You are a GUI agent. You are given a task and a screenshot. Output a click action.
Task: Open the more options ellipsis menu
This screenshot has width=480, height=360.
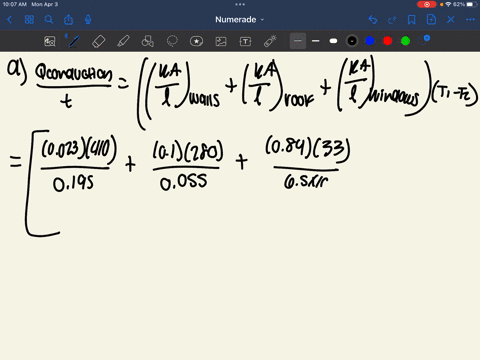point(470,20)
